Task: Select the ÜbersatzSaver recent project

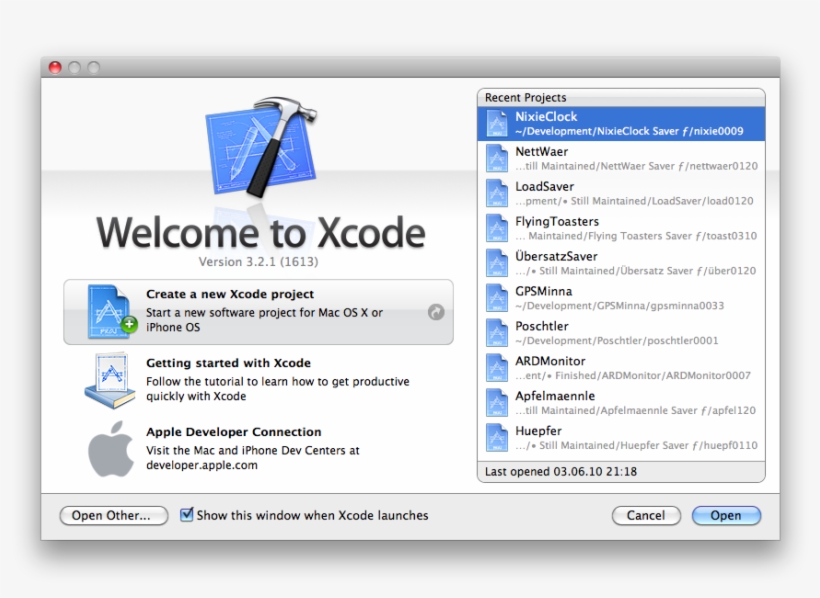Action: click(621, 263)
